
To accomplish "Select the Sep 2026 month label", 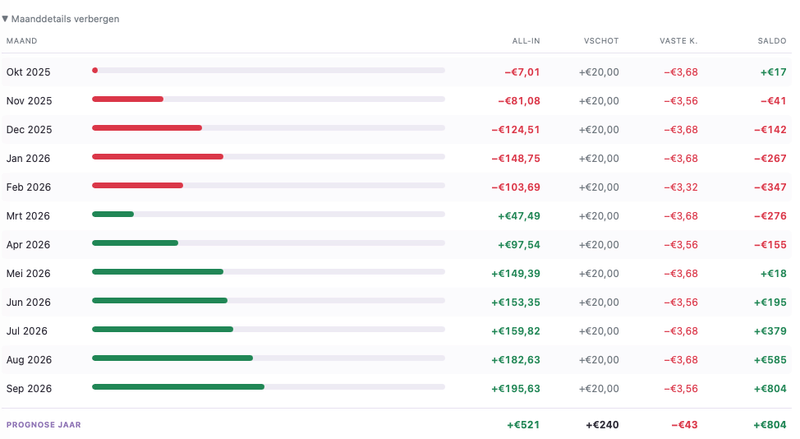I will coord(29,388).
